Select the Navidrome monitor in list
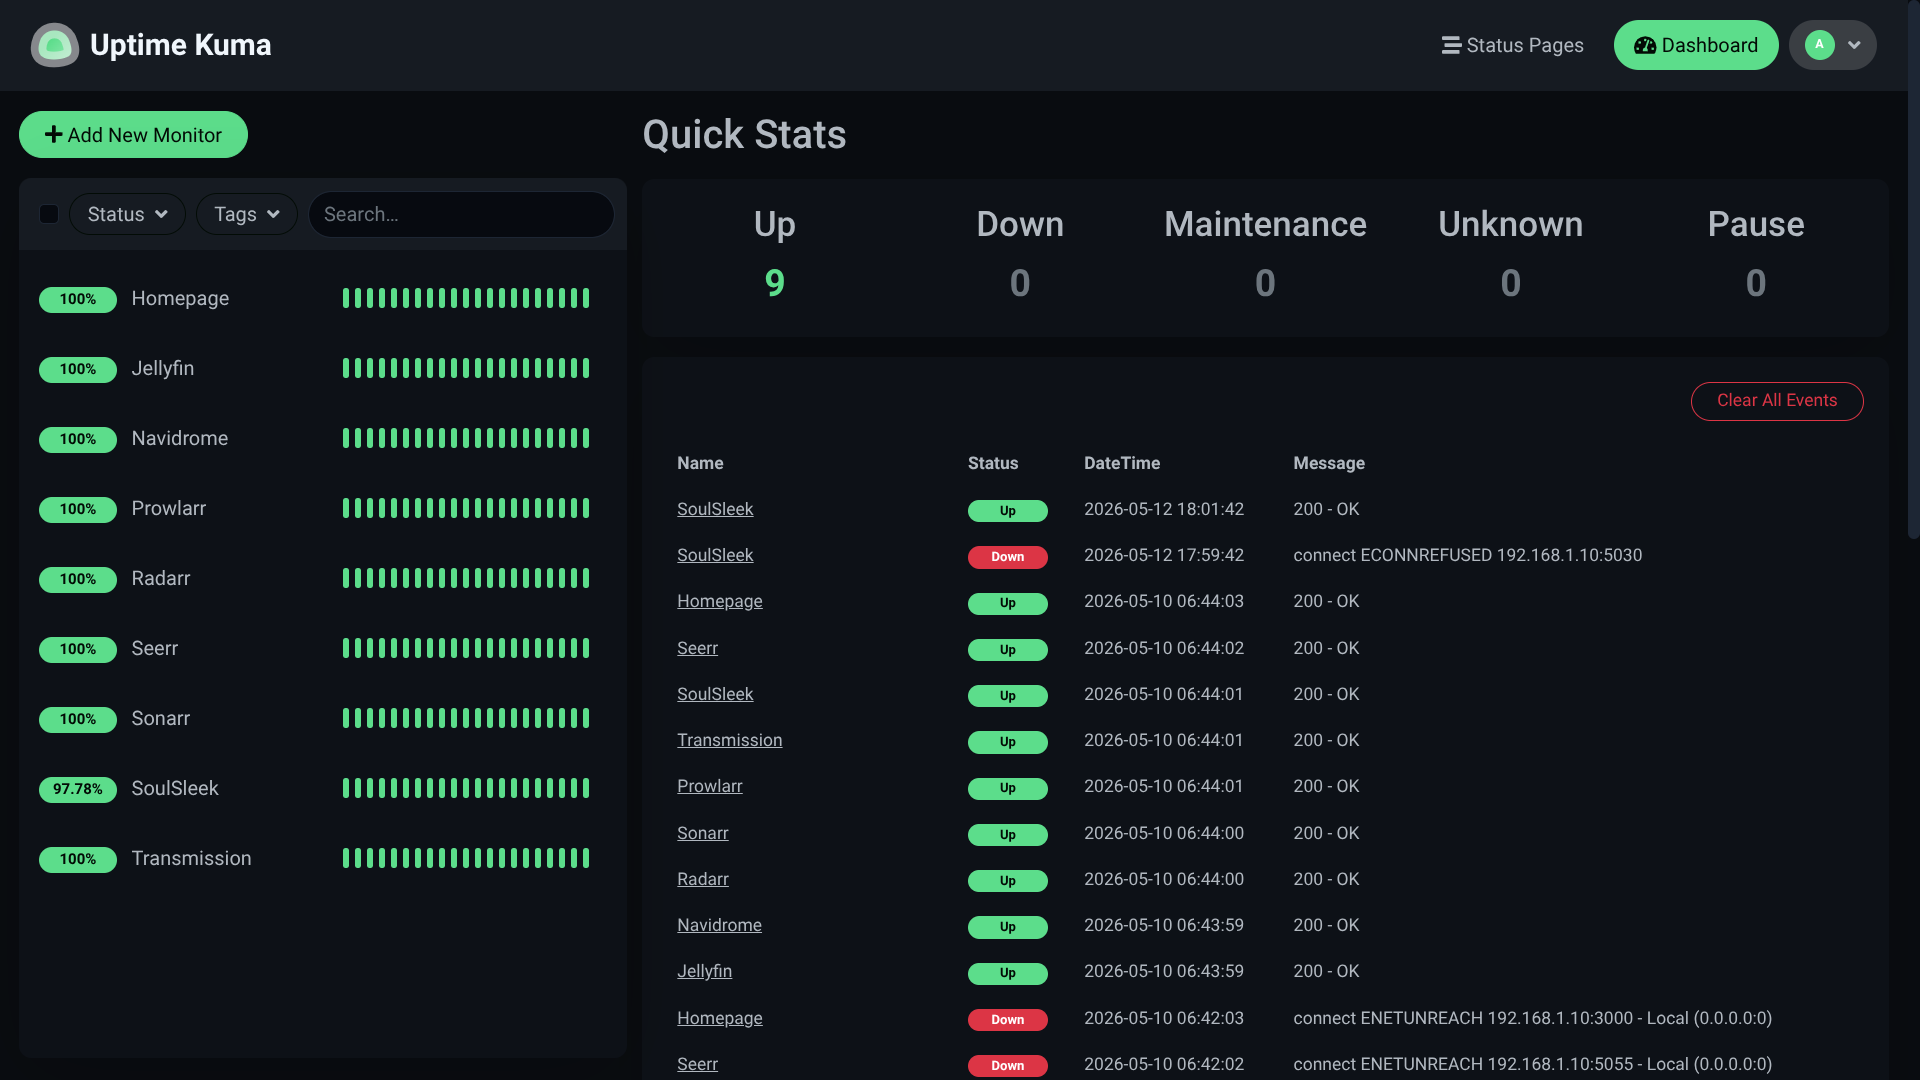 [322, 438]
